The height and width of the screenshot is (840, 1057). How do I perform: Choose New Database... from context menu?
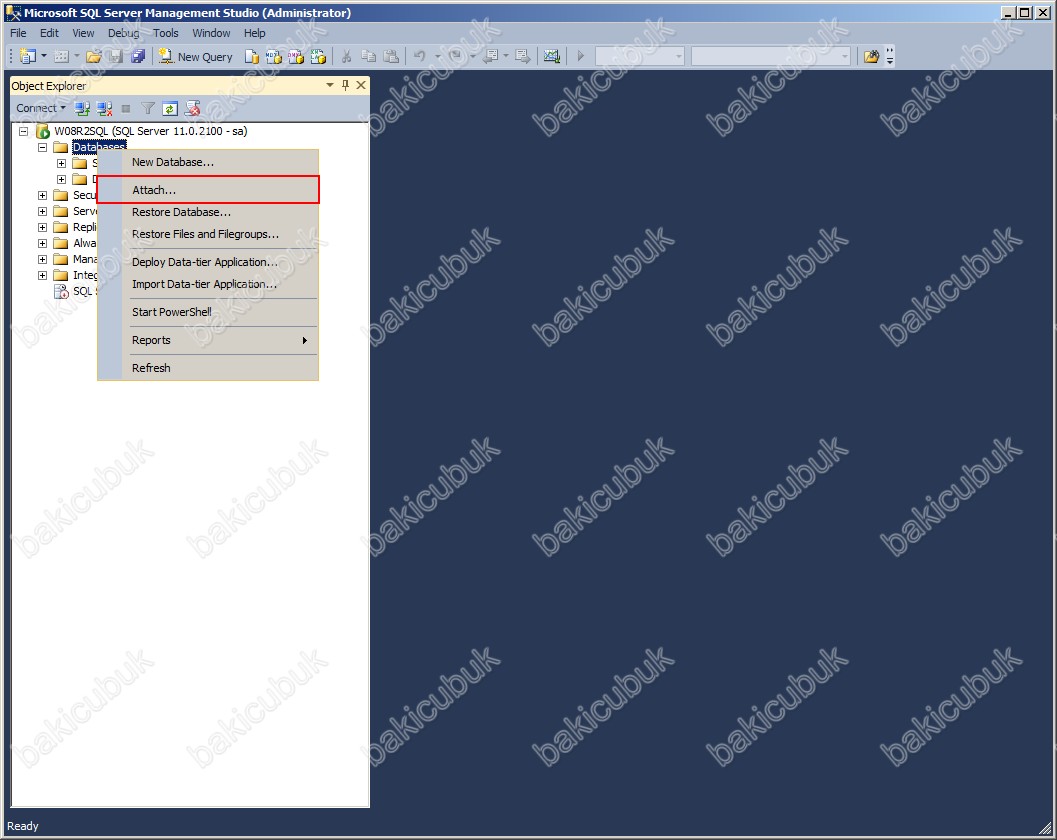[208, 162]
